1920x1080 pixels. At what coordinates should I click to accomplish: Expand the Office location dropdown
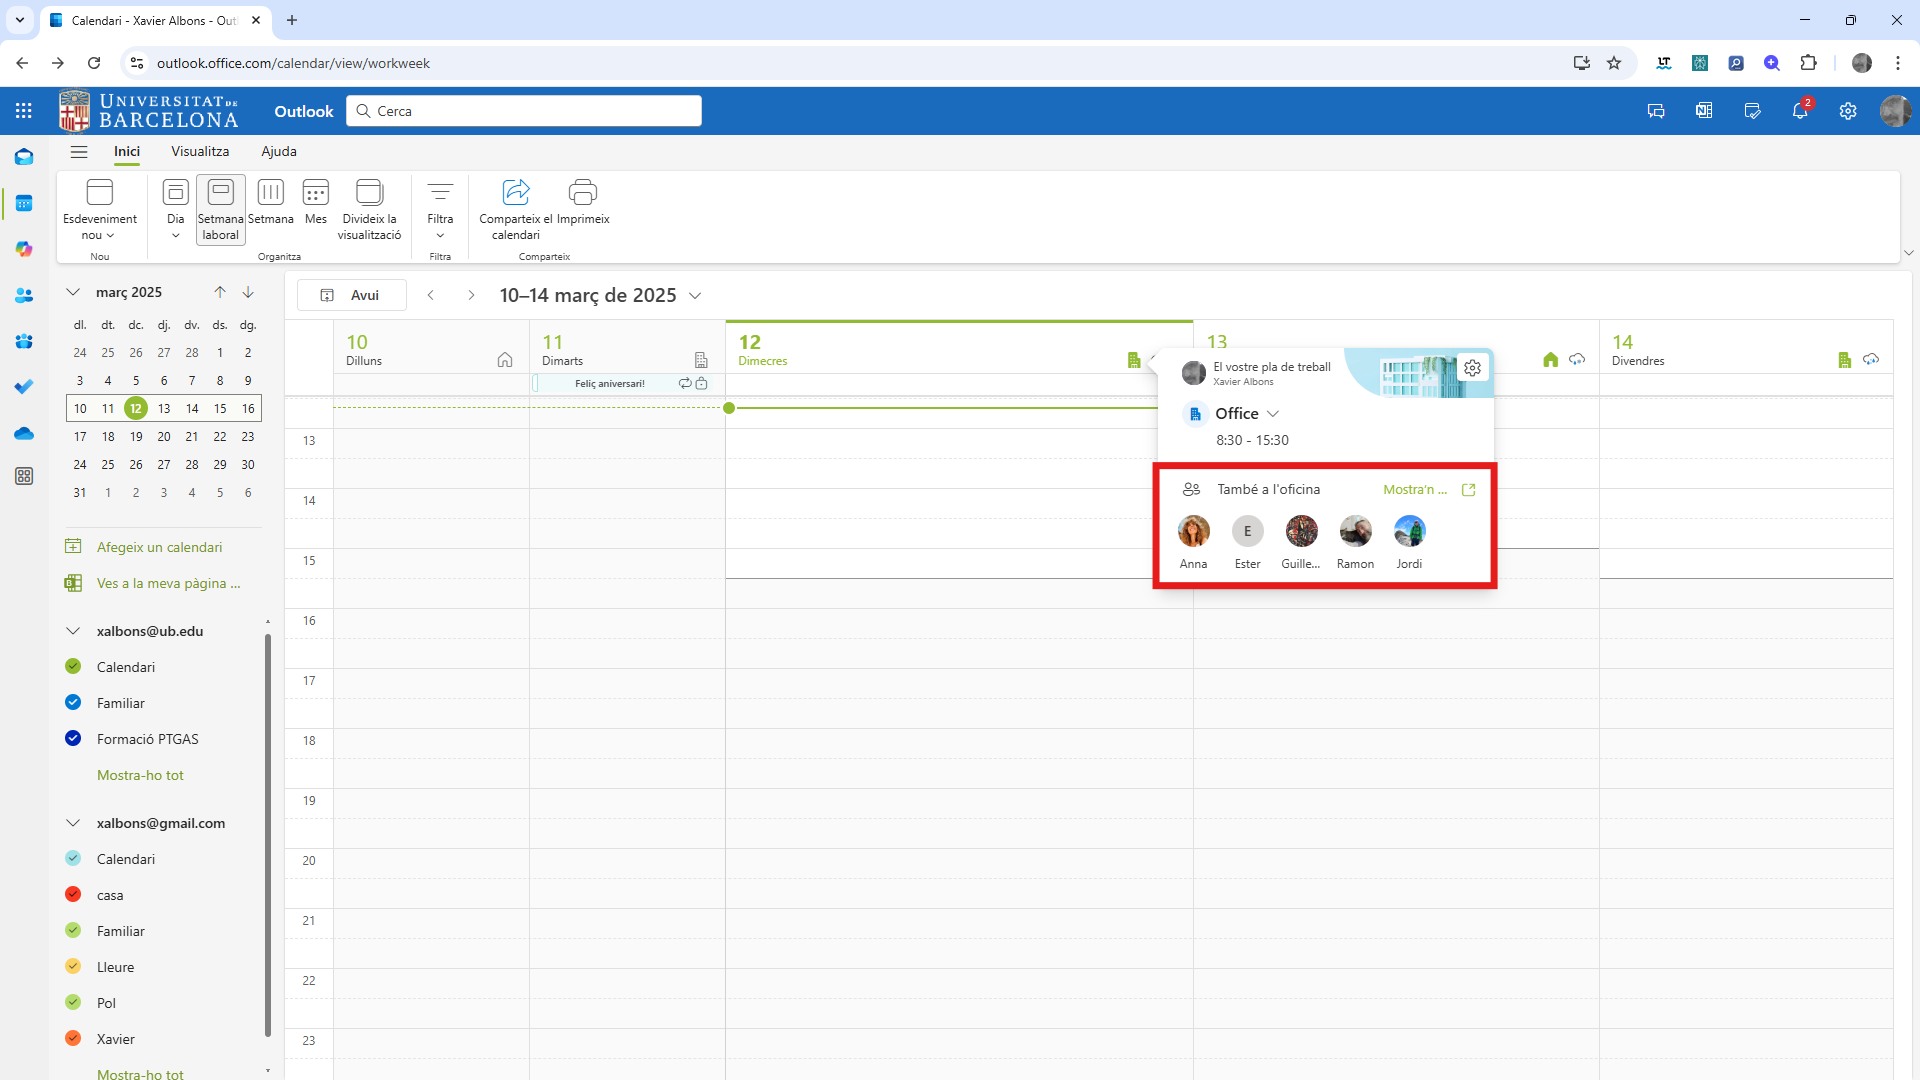coord(1273,414)
